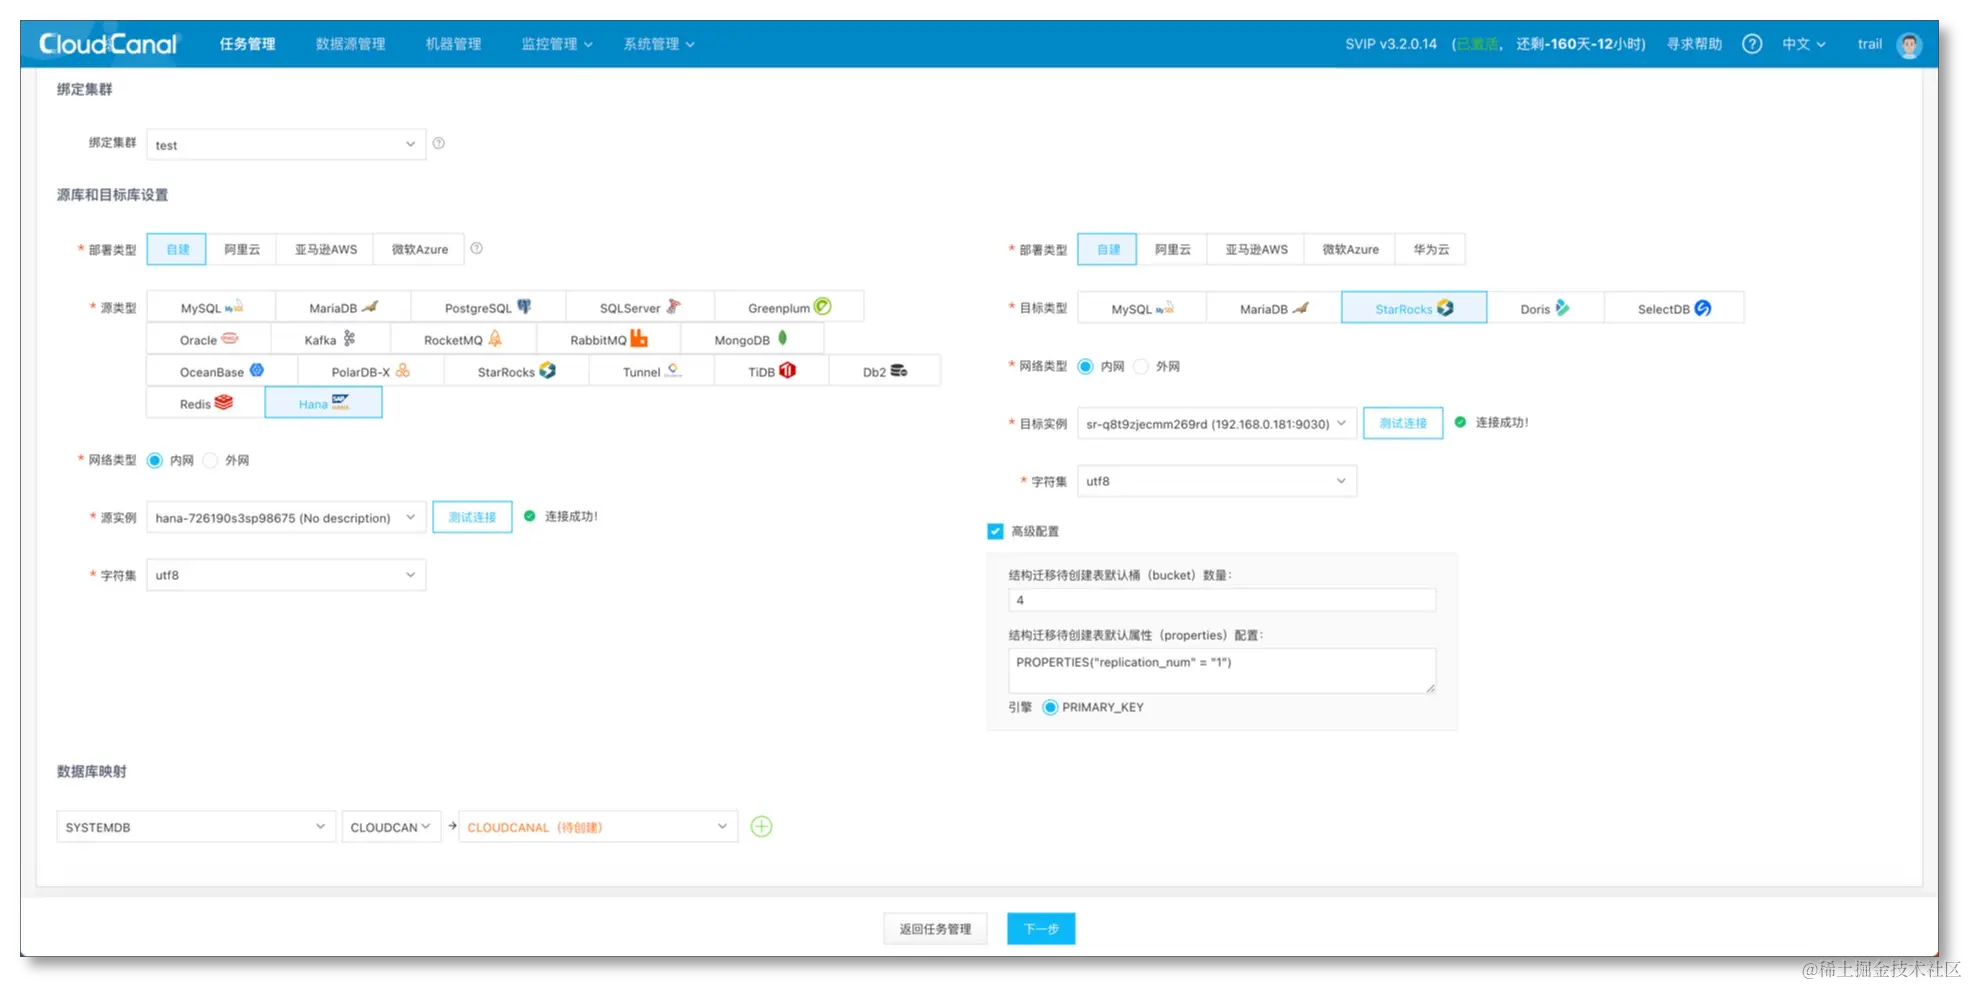Click 返回任务管理 button
Viewport: 1968px width, 986px height.
click(x=935, y=929)
